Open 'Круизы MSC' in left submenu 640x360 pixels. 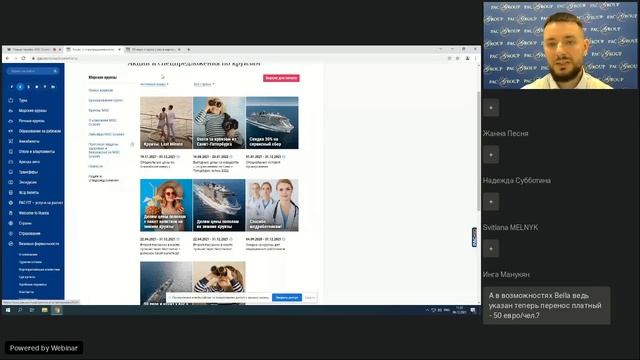[x=99, y=110]
